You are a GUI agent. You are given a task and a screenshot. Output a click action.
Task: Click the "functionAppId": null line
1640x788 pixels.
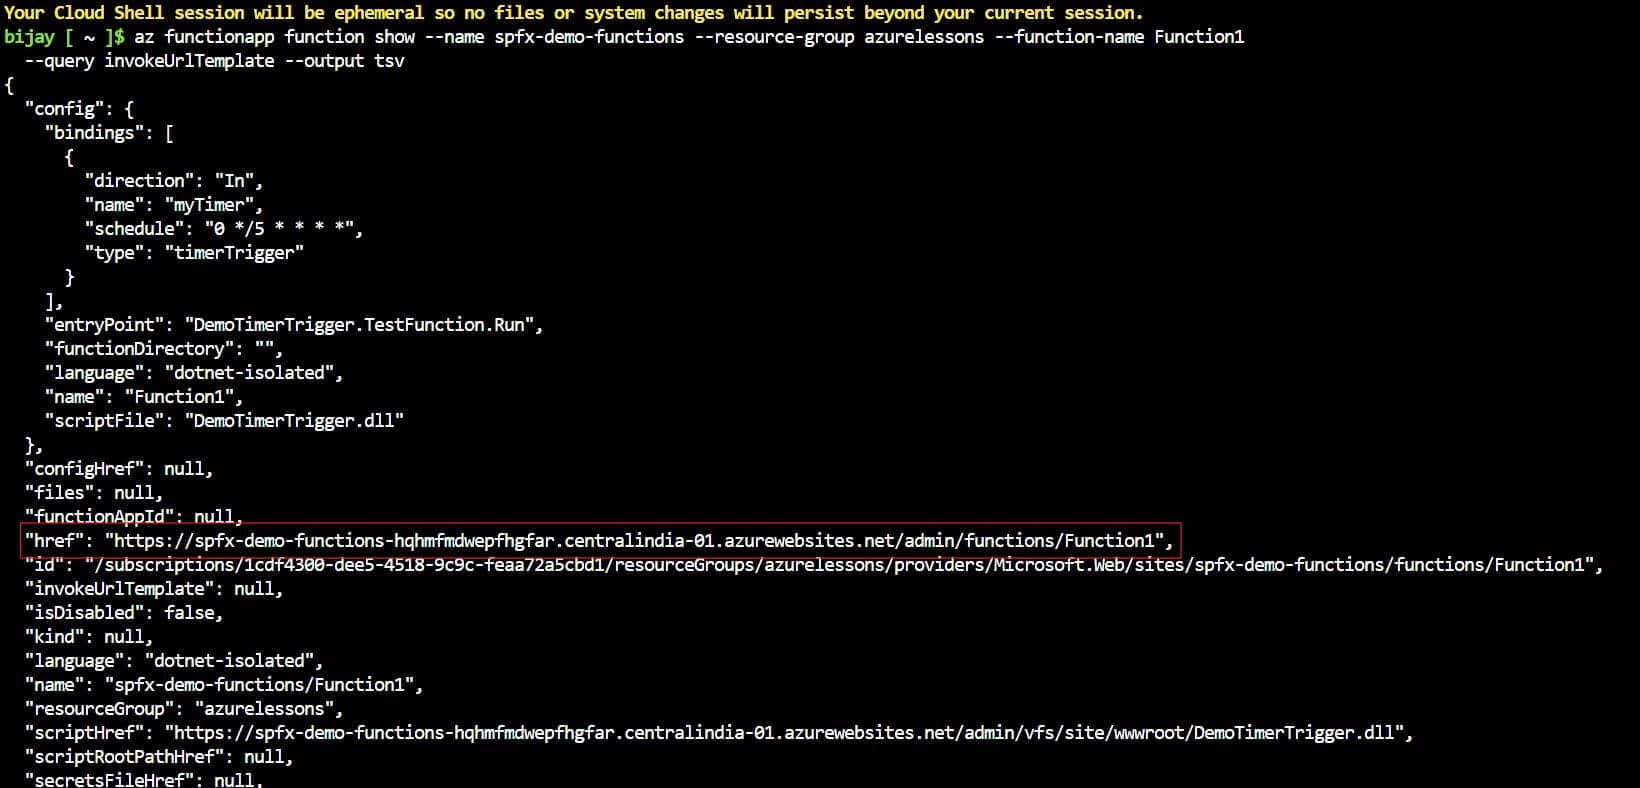point(134,517)
